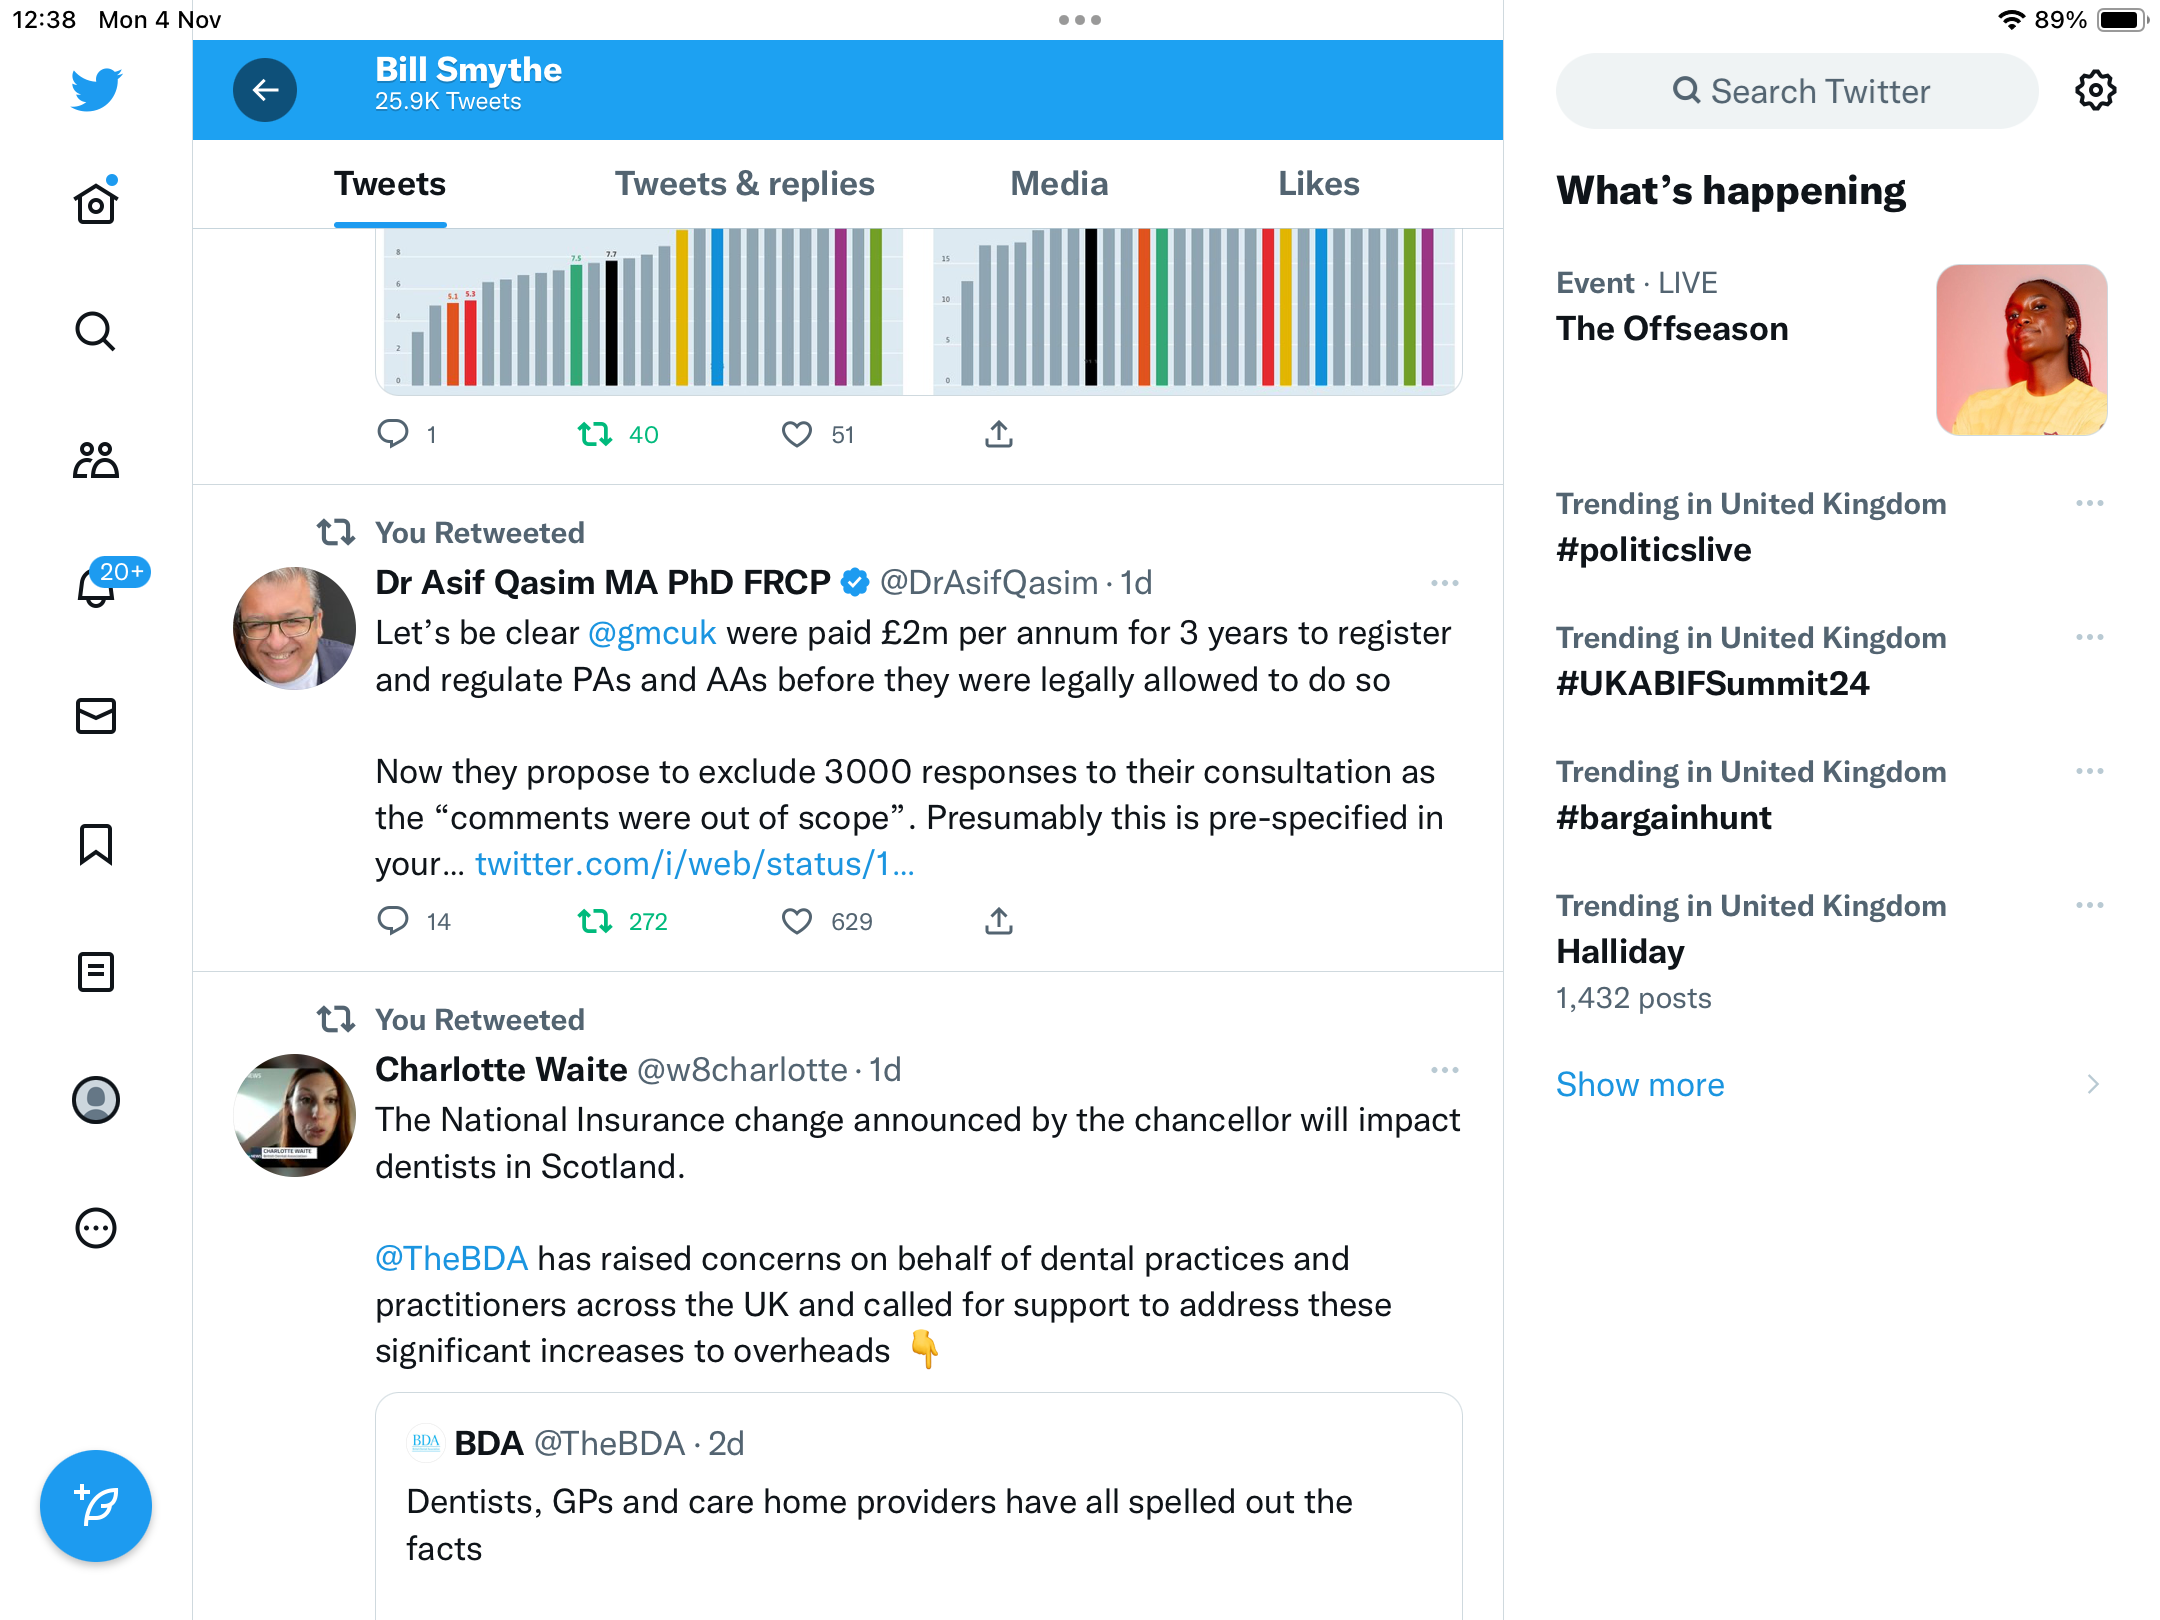Open Charlotte Waite's profile picture
This screenshot has width=2160, height=1620.
point(294,1115)
